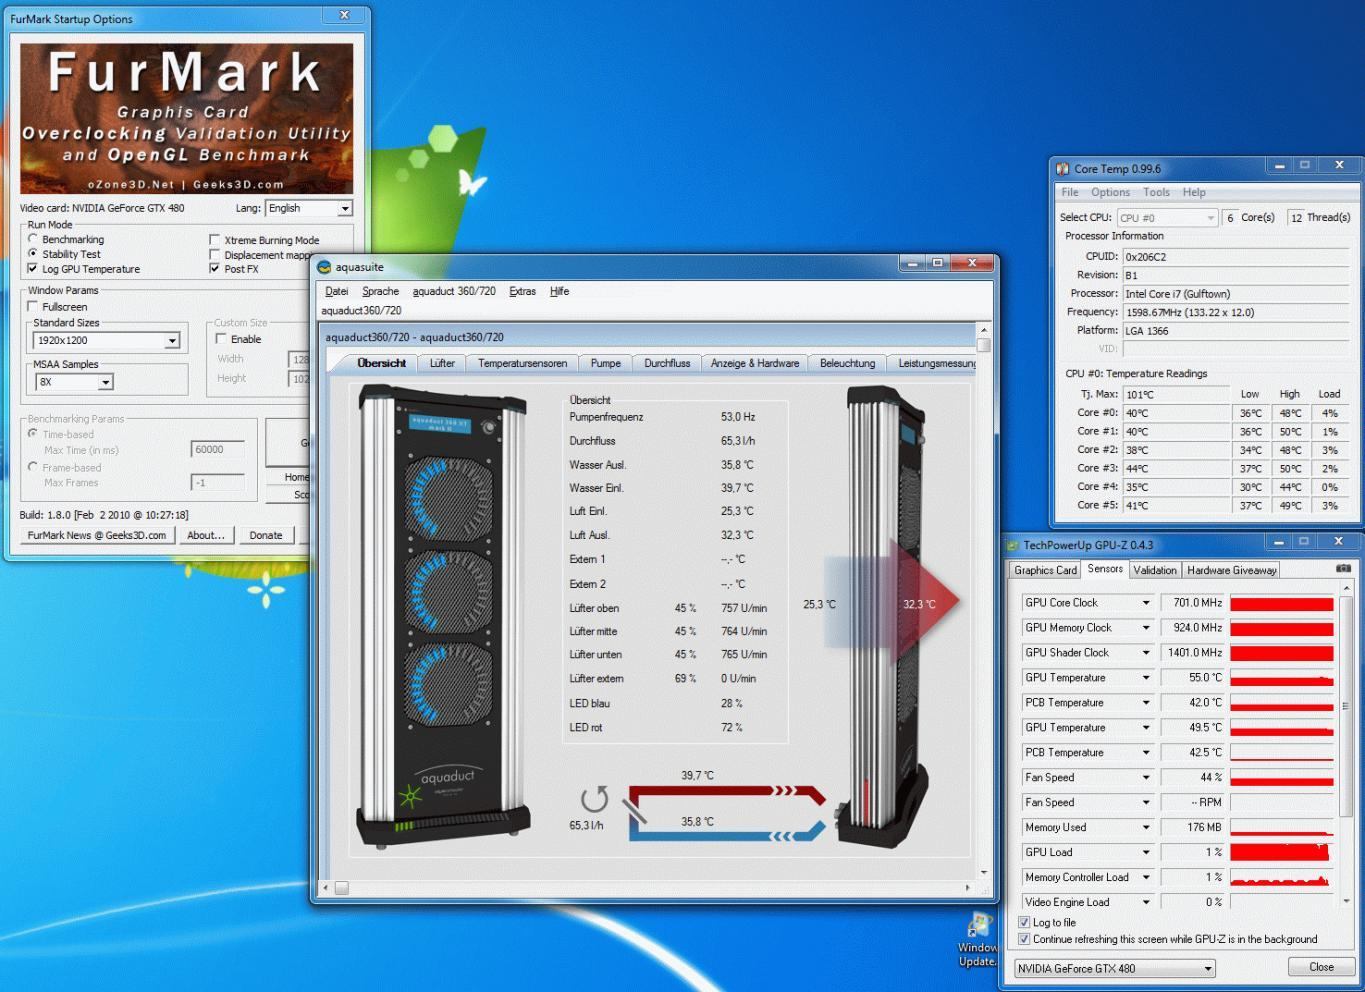Open NVIDIA GeForce GTX 480 device dropdown
This screenshot has height=992, width=1365.
(1115, 968)
